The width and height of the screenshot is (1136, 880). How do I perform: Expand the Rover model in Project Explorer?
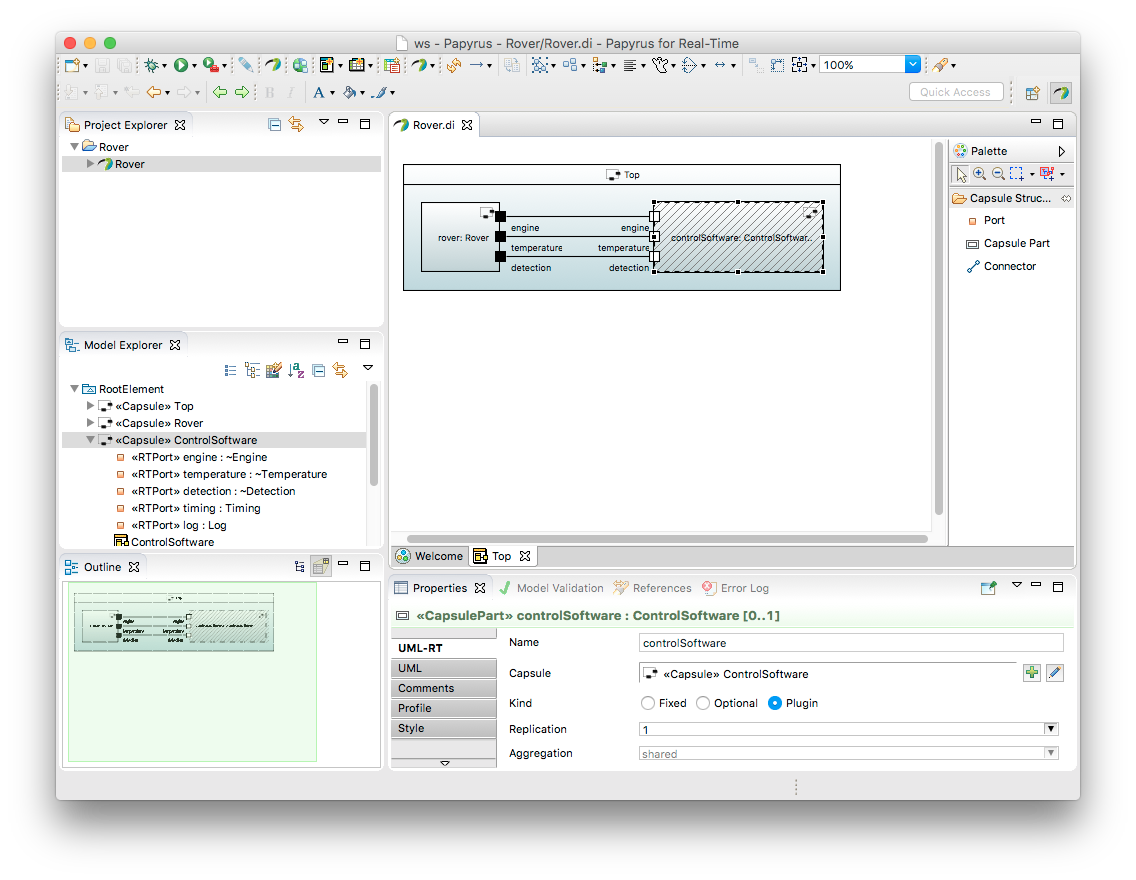pos(91,164)
